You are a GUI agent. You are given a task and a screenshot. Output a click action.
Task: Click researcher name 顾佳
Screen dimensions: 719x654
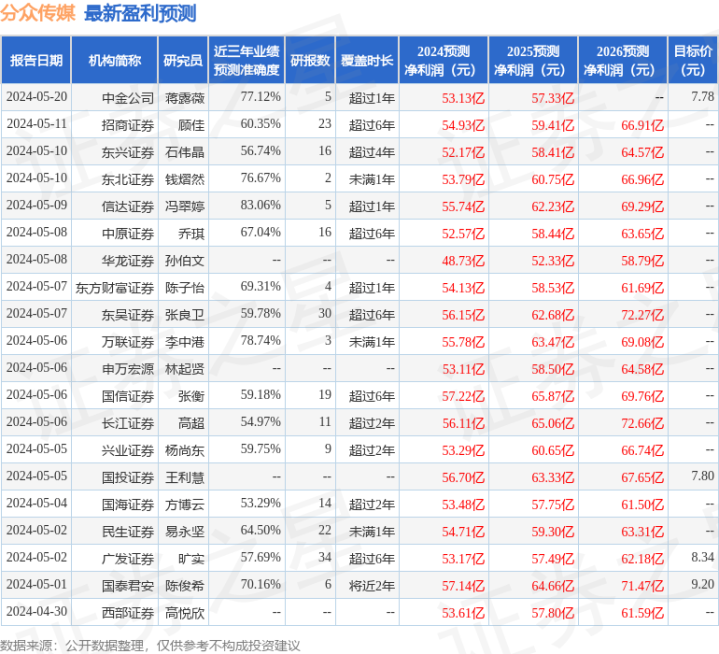click(x=191, y=125)
